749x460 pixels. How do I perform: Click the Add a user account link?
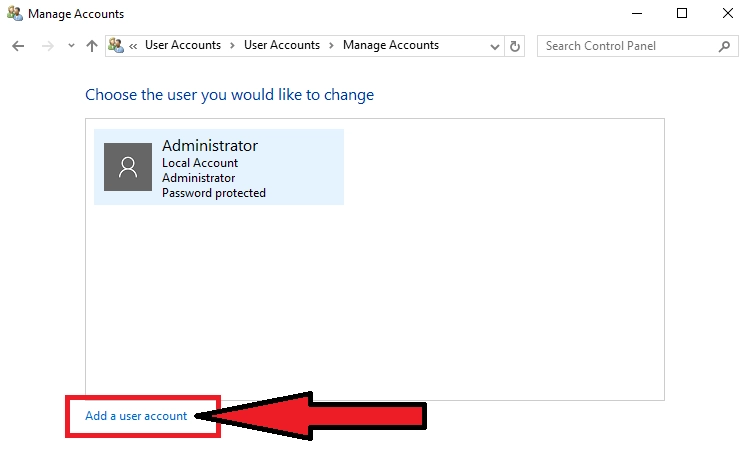tap(136, 416)
